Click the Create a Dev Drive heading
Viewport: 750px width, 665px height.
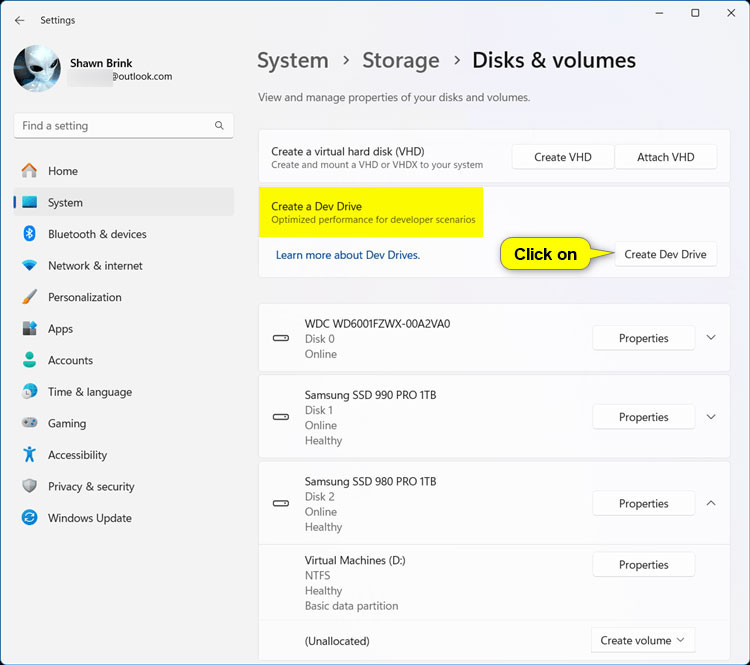[316, 206]
